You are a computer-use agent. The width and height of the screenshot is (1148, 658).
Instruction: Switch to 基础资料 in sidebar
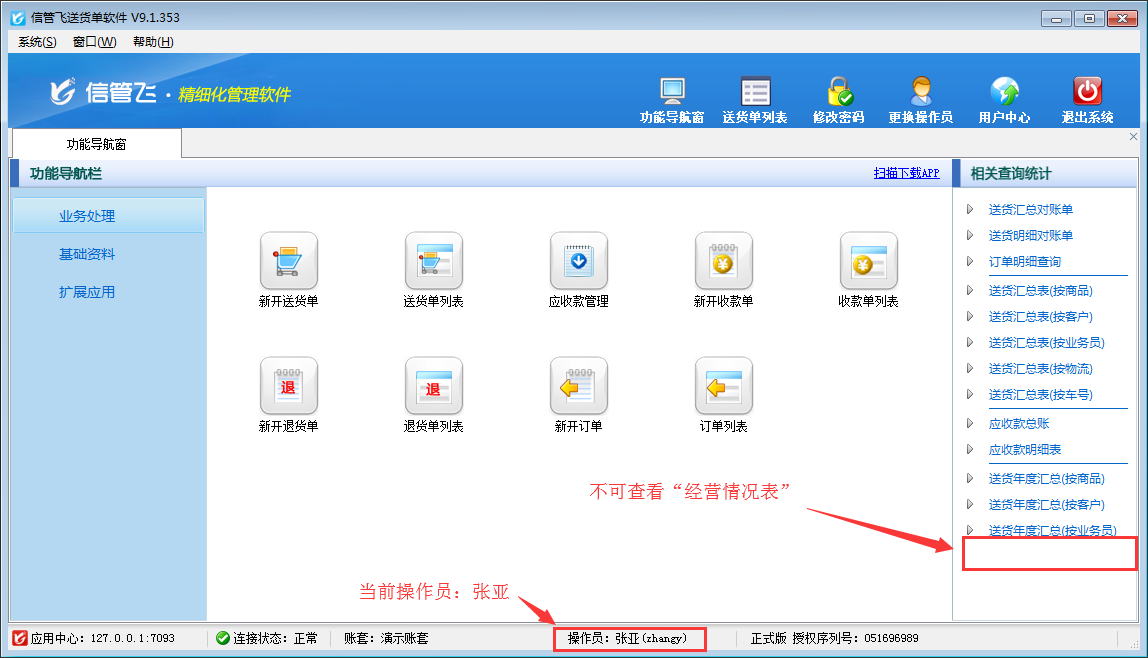87,254
